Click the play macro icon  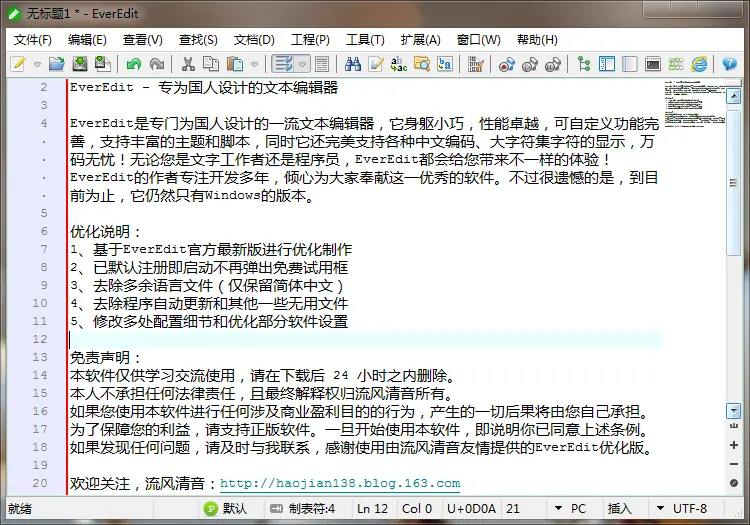[x=529, y=64]
